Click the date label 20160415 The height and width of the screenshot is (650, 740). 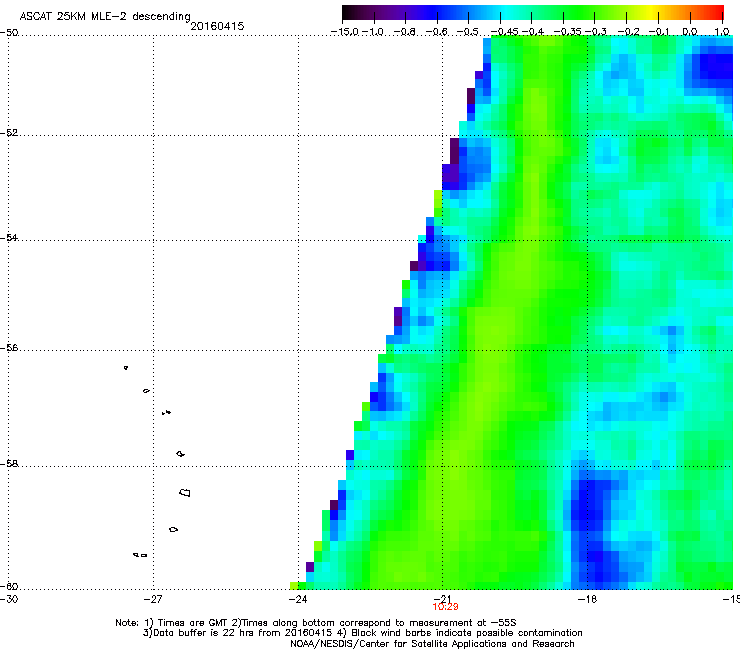(217, 26)
